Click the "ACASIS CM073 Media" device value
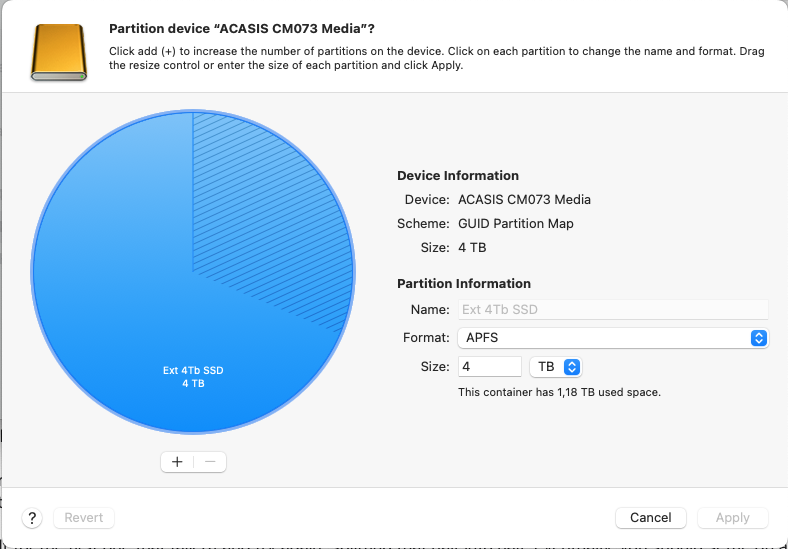Screen dimensions: 788x549 524,199
